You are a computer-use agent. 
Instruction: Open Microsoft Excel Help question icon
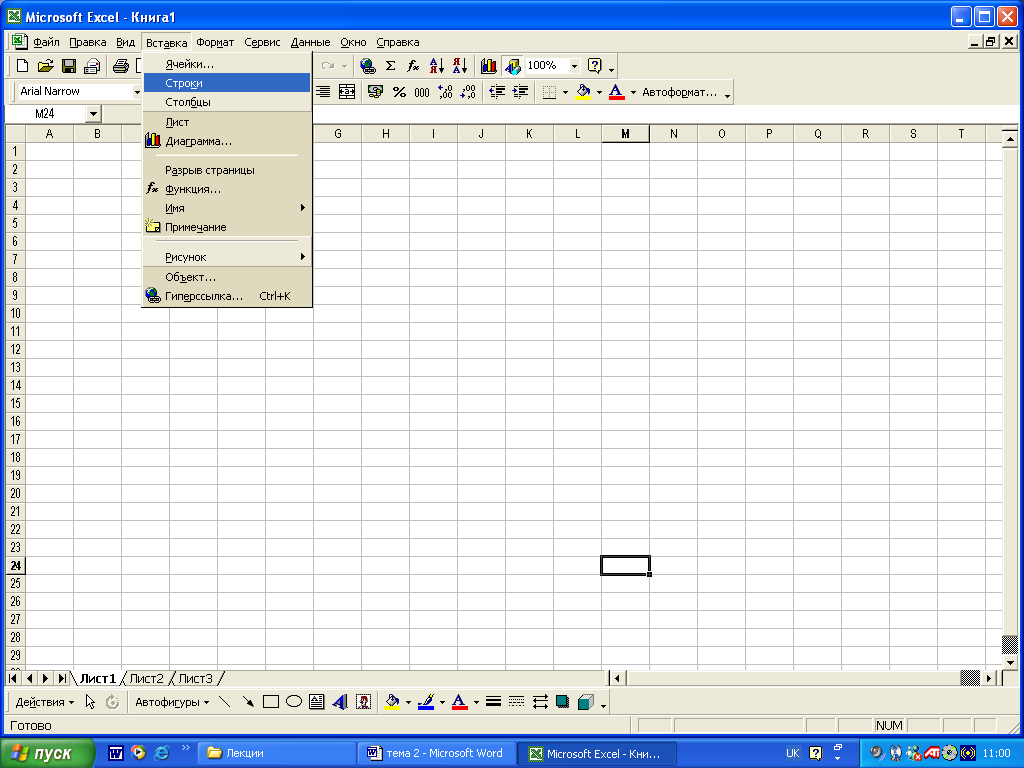click(x=594, y=66)
